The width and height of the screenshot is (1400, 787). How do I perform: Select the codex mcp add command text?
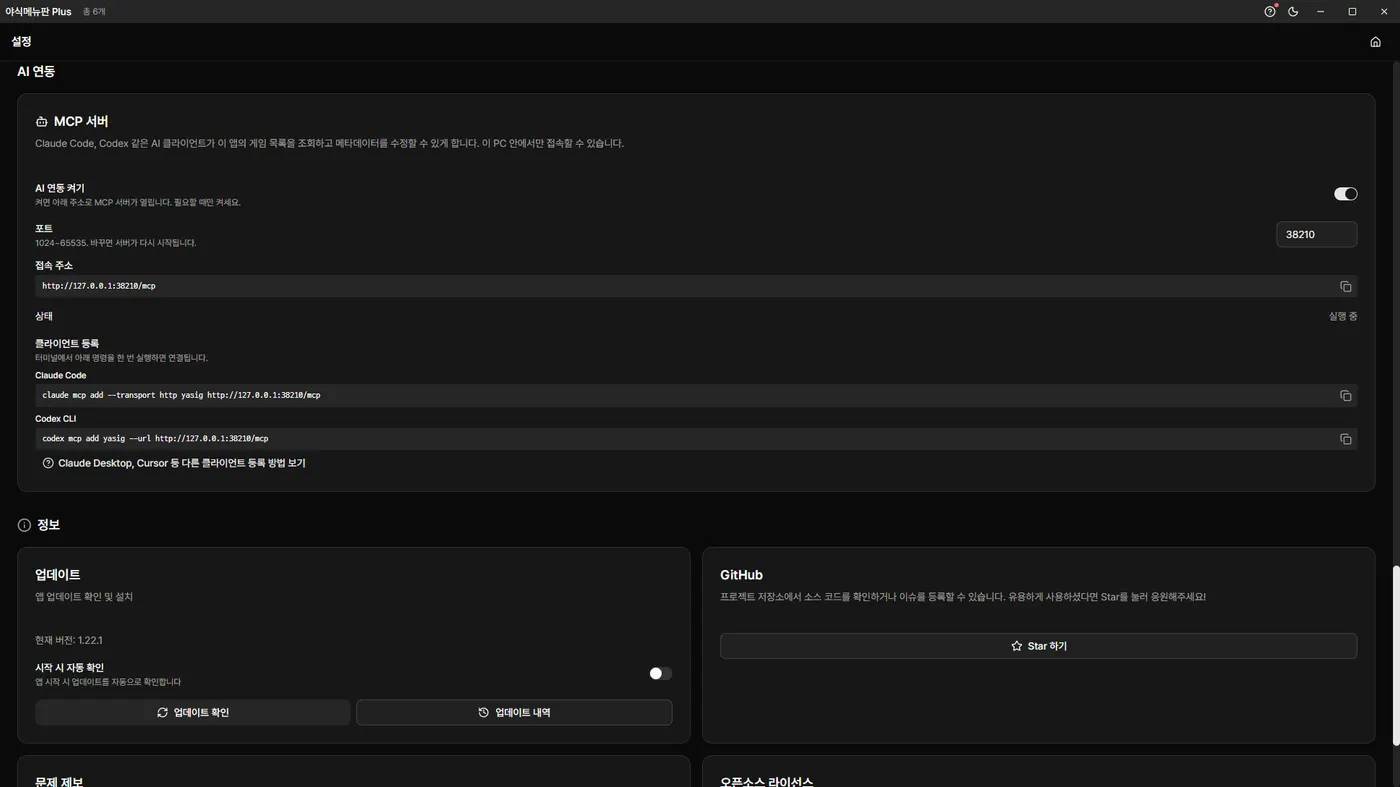click(x=155, y=438)
